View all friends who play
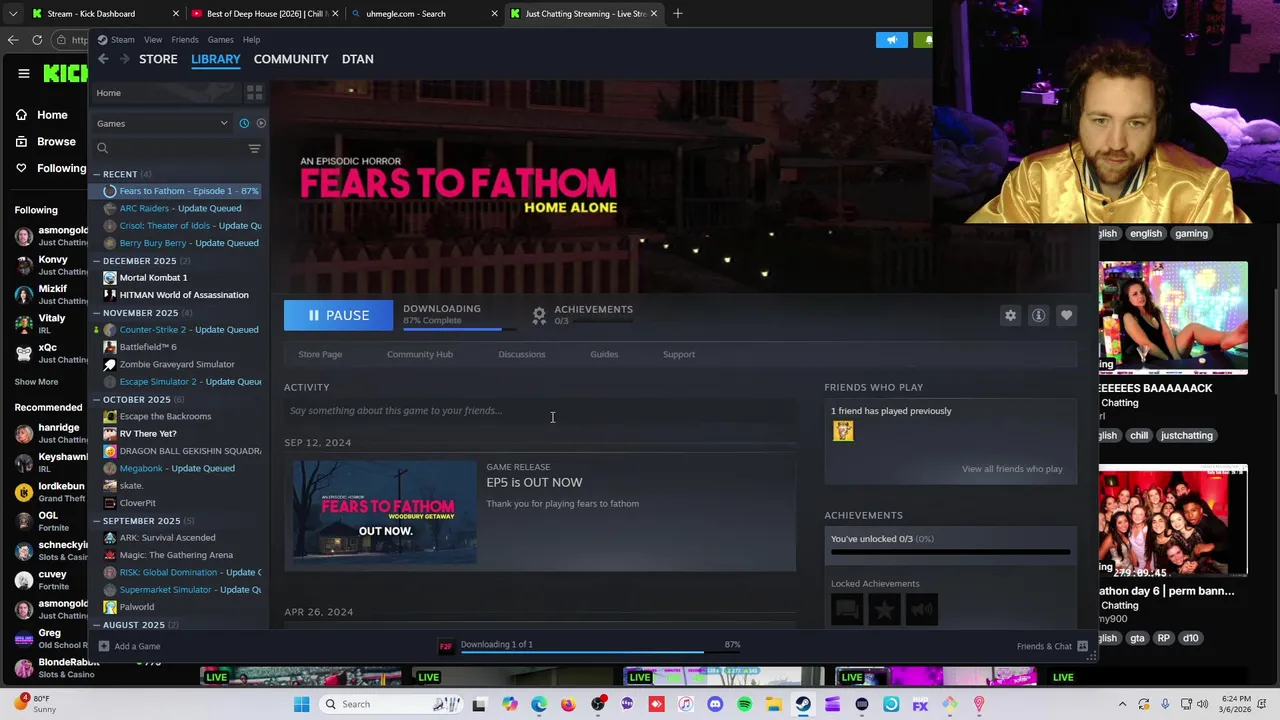The image size is (1280, 720). coord(1012,469)
